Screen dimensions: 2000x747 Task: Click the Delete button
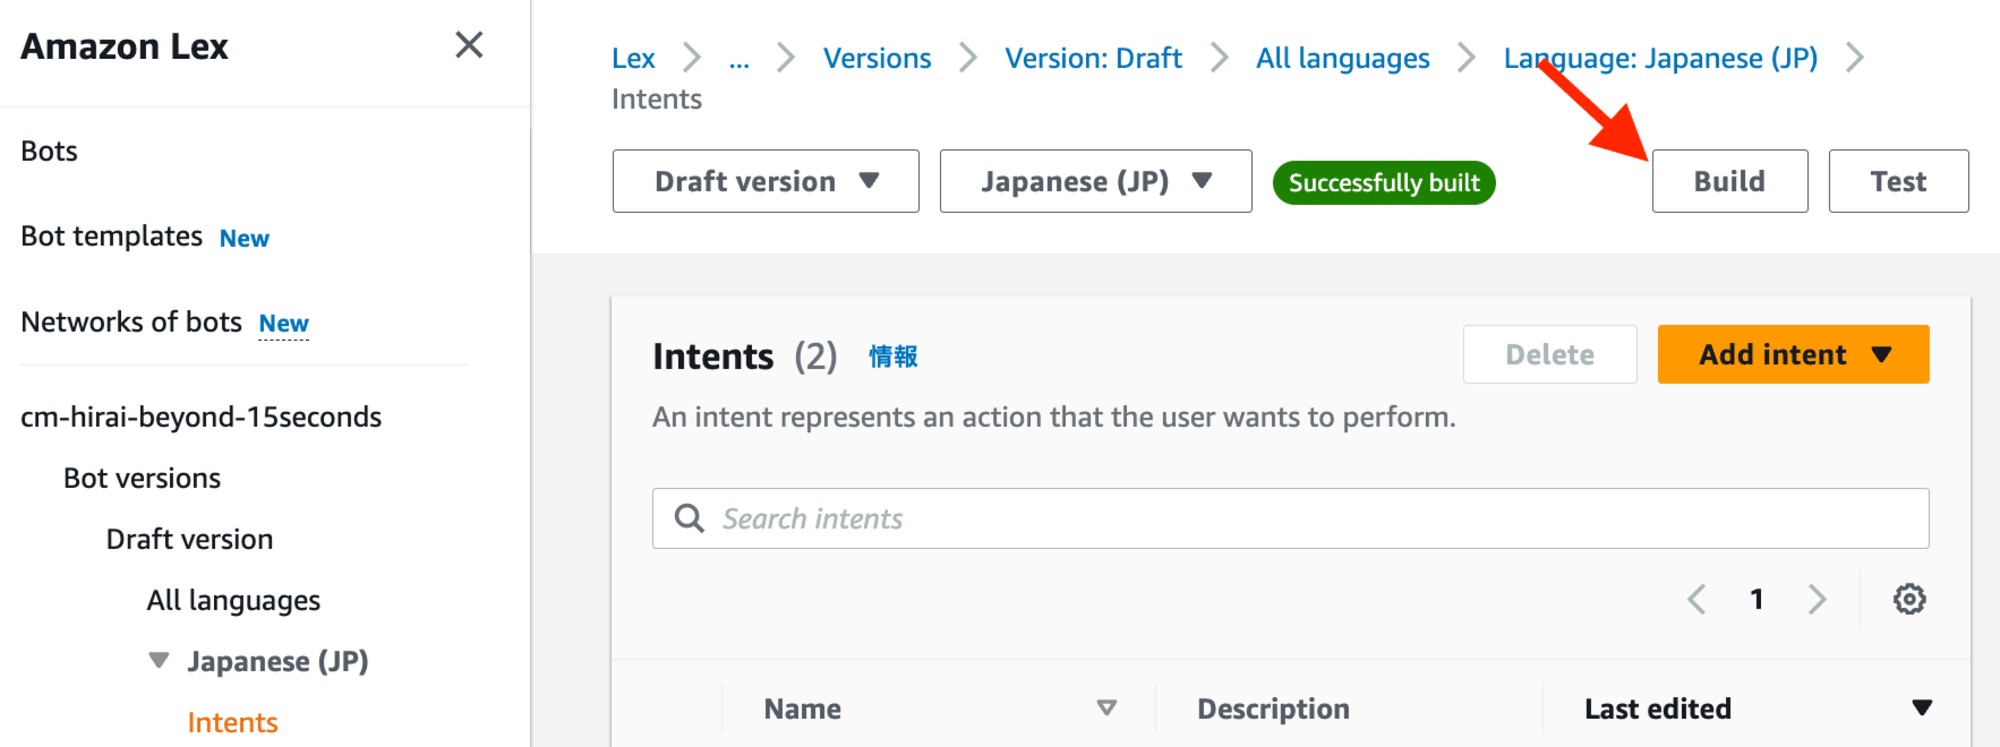1550,354
